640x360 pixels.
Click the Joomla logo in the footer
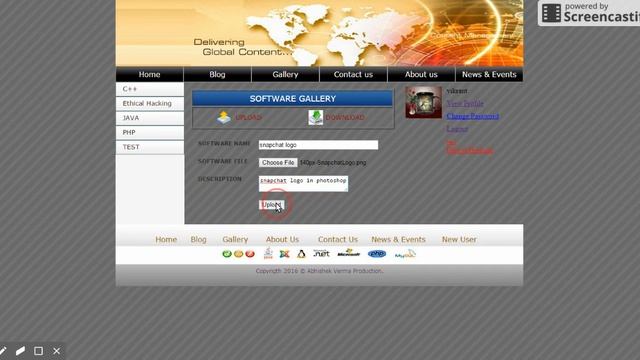pyautogui.click(x=284, y=254)
